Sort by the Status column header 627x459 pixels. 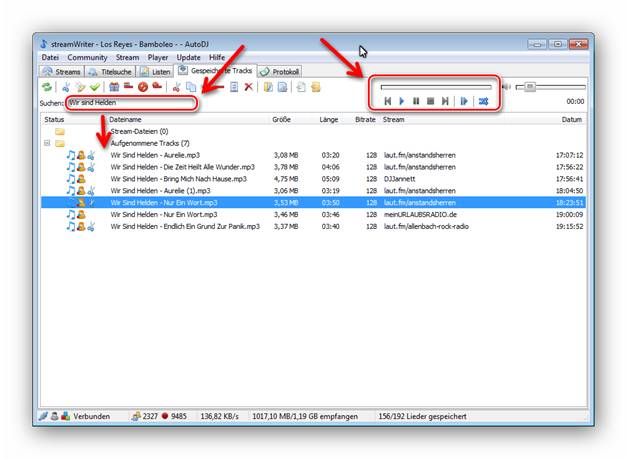(x=54, y=119)
